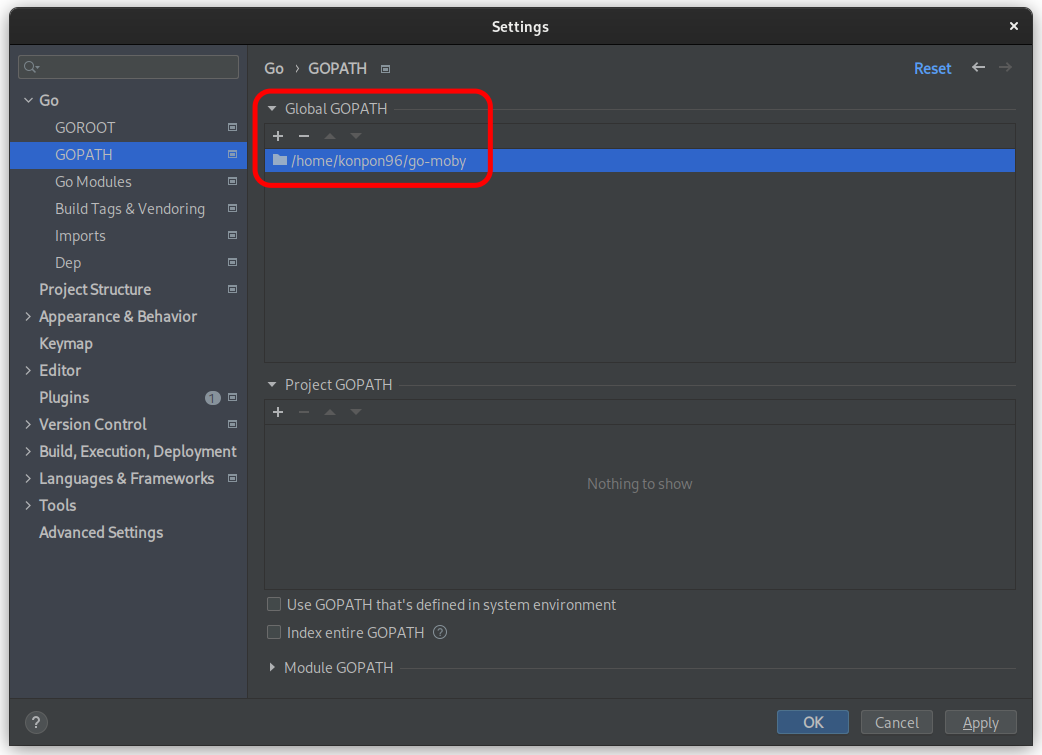Select GOROOT in the settings tree
Image resolution: width=1042 pixels, height=755 pixels.
85,127
